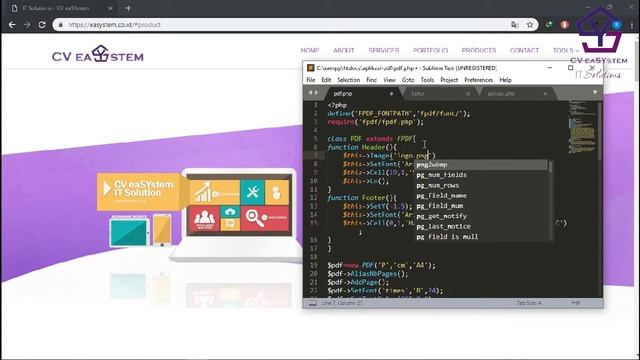Click the red shield extension icon
This screenshot has height=360, width=640.
(x=564, y=25)
